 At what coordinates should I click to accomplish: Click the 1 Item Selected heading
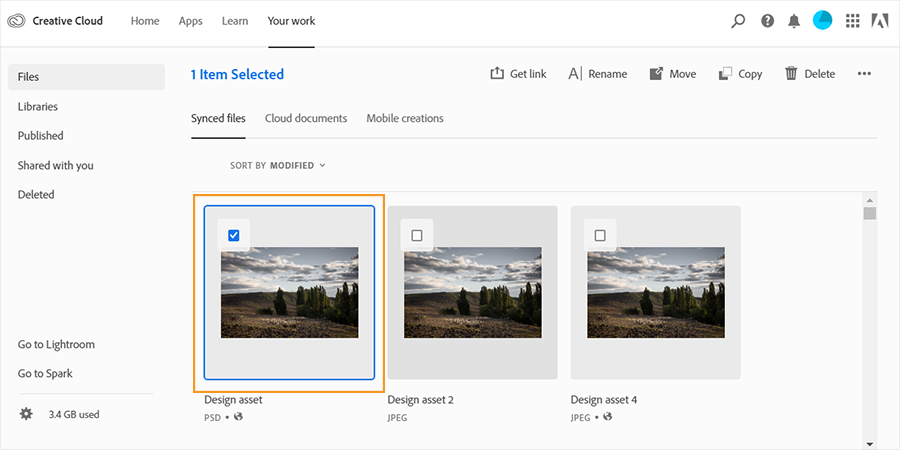point(237,74)
